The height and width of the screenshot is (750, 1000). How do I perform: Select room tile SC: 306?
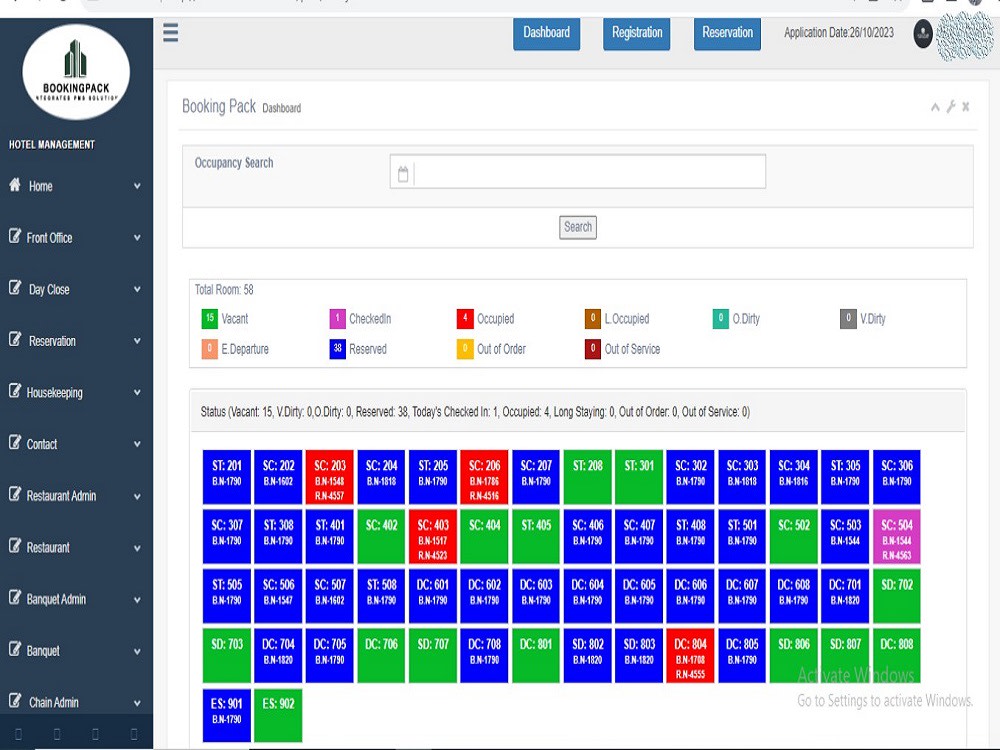tap(897, 477)
